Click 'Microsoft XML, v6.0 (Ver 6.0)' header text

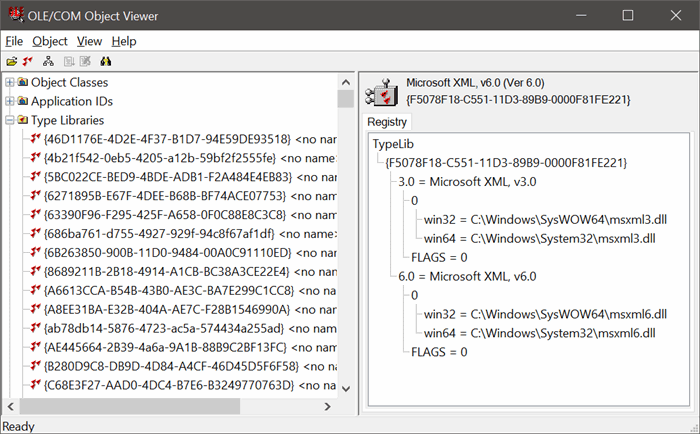pos(475,83)
